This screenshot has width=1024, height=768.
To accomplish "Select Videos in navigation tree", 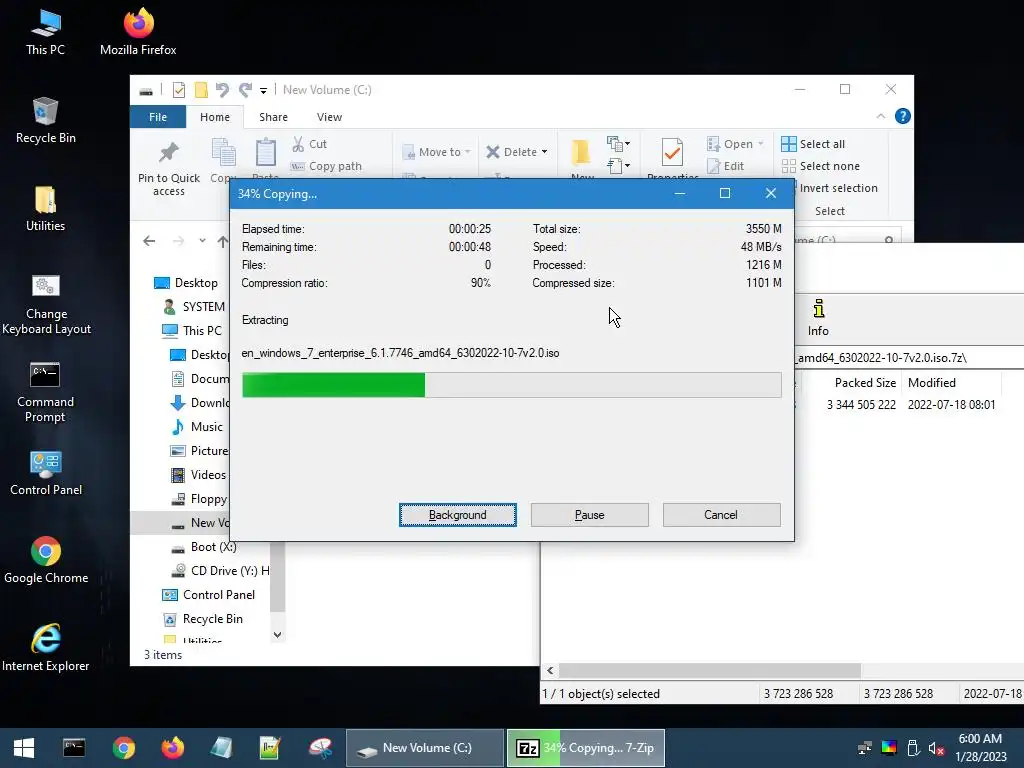I will (x=199, y=475).
